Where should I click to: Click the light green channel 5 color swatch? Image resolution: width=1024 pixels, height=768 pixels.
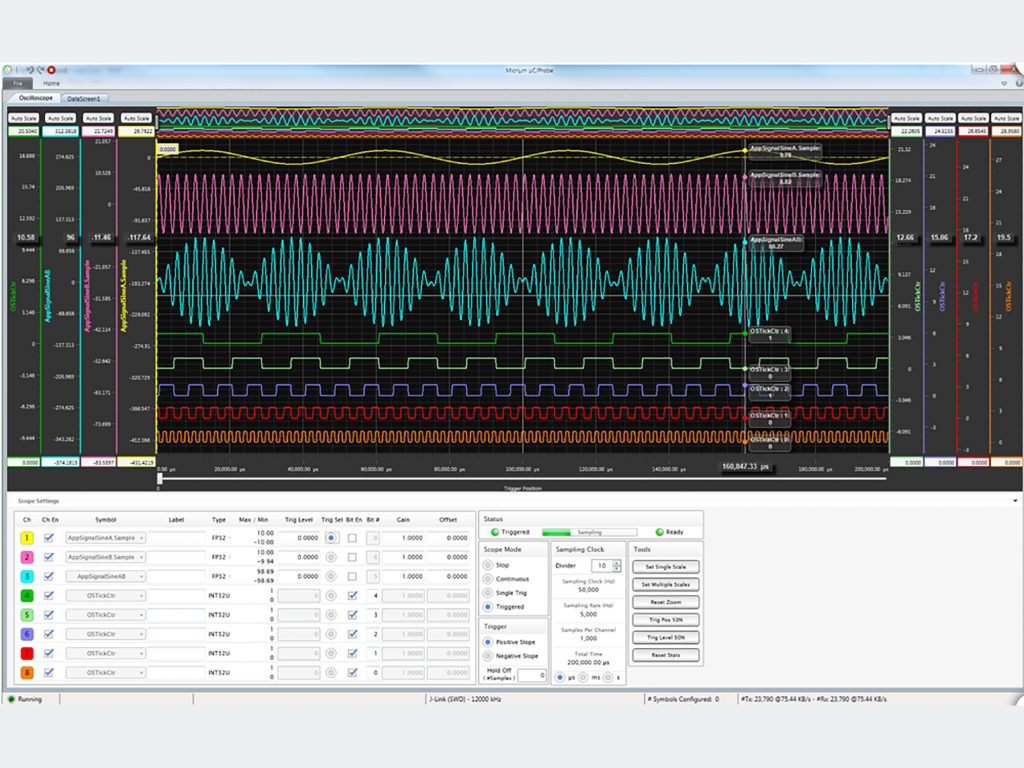[27, 615]
